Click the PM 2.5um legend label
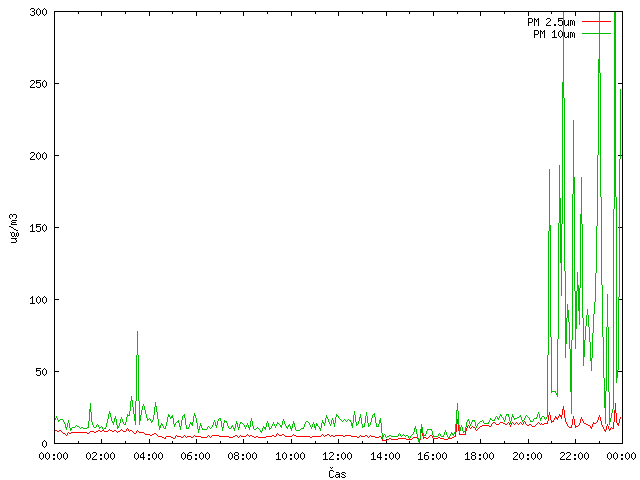The width and height of the screenshot is (640, 480). coord(551,22)
